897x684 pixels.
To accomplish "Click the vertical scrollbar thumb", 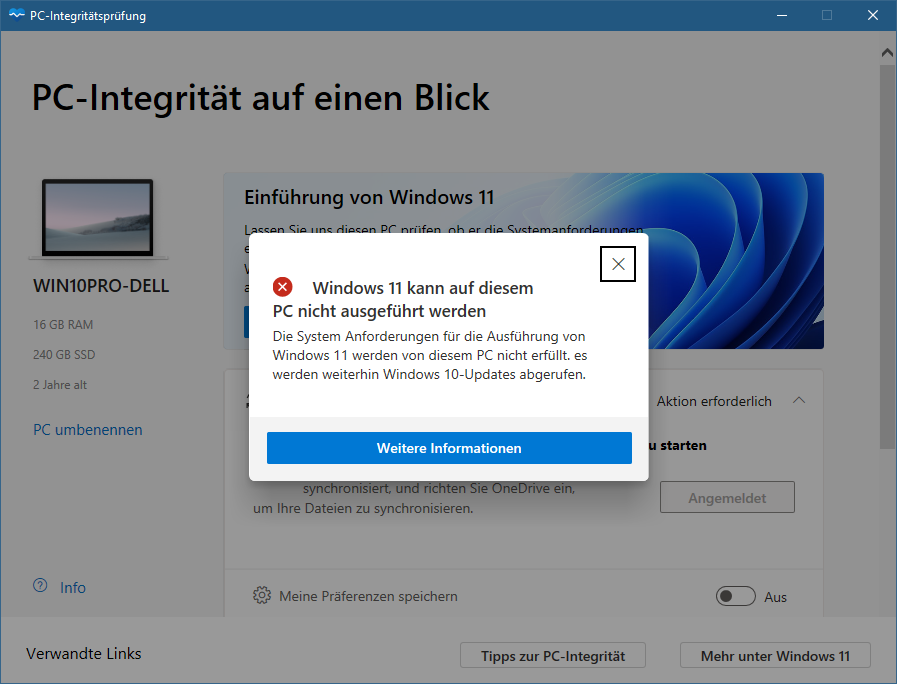I will click(887, 257).
